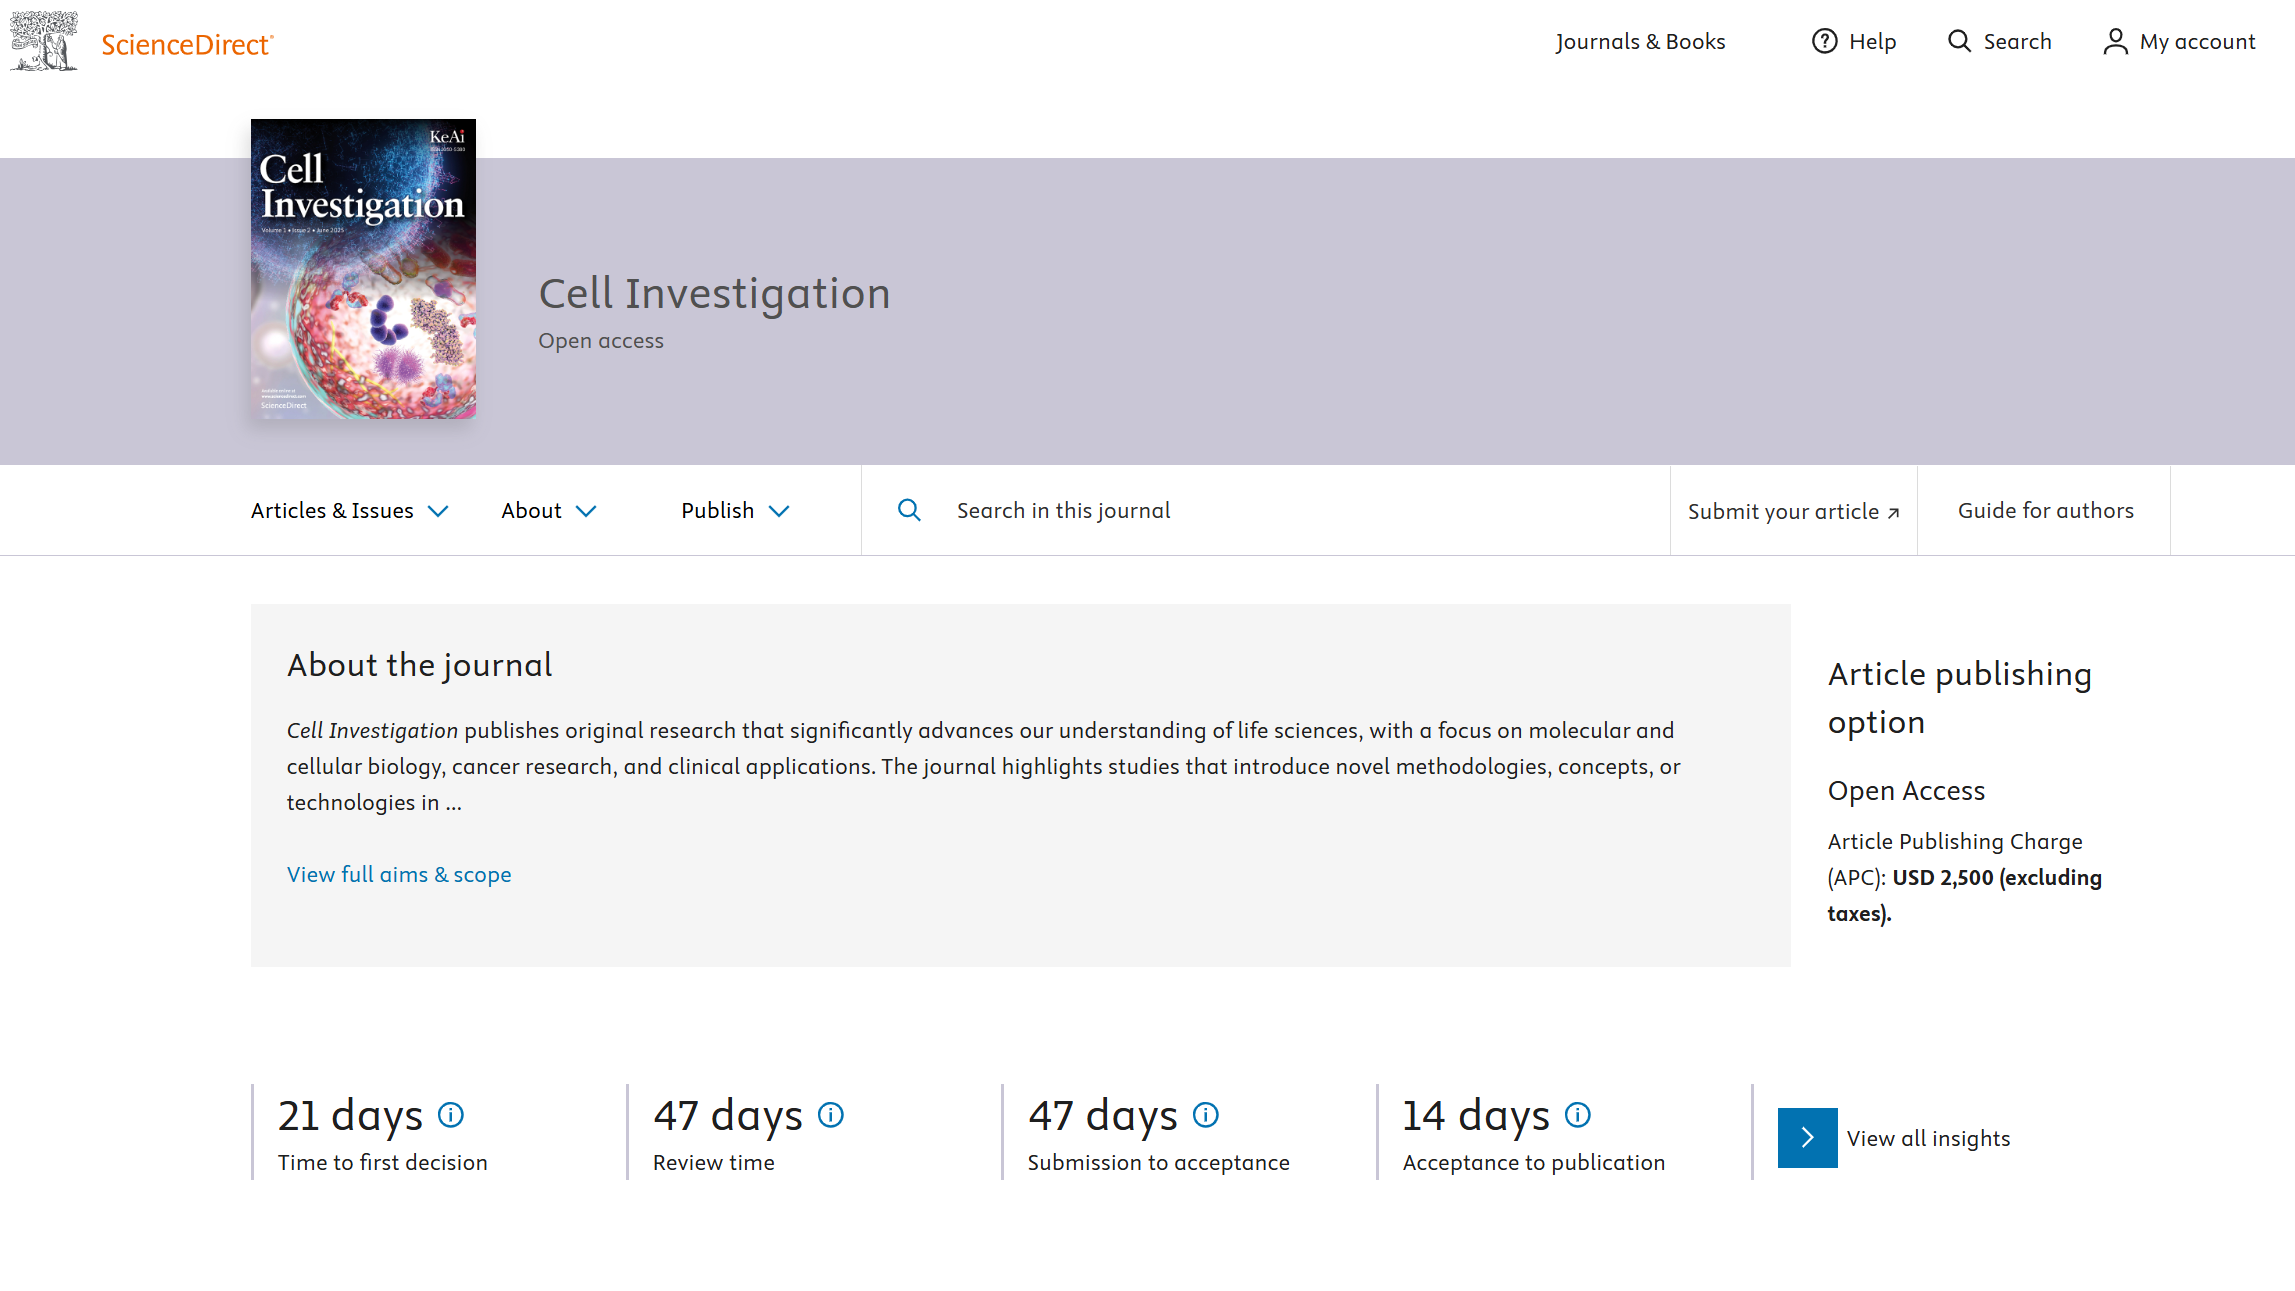Click the Elsevier tree logo

pos(43,41)
